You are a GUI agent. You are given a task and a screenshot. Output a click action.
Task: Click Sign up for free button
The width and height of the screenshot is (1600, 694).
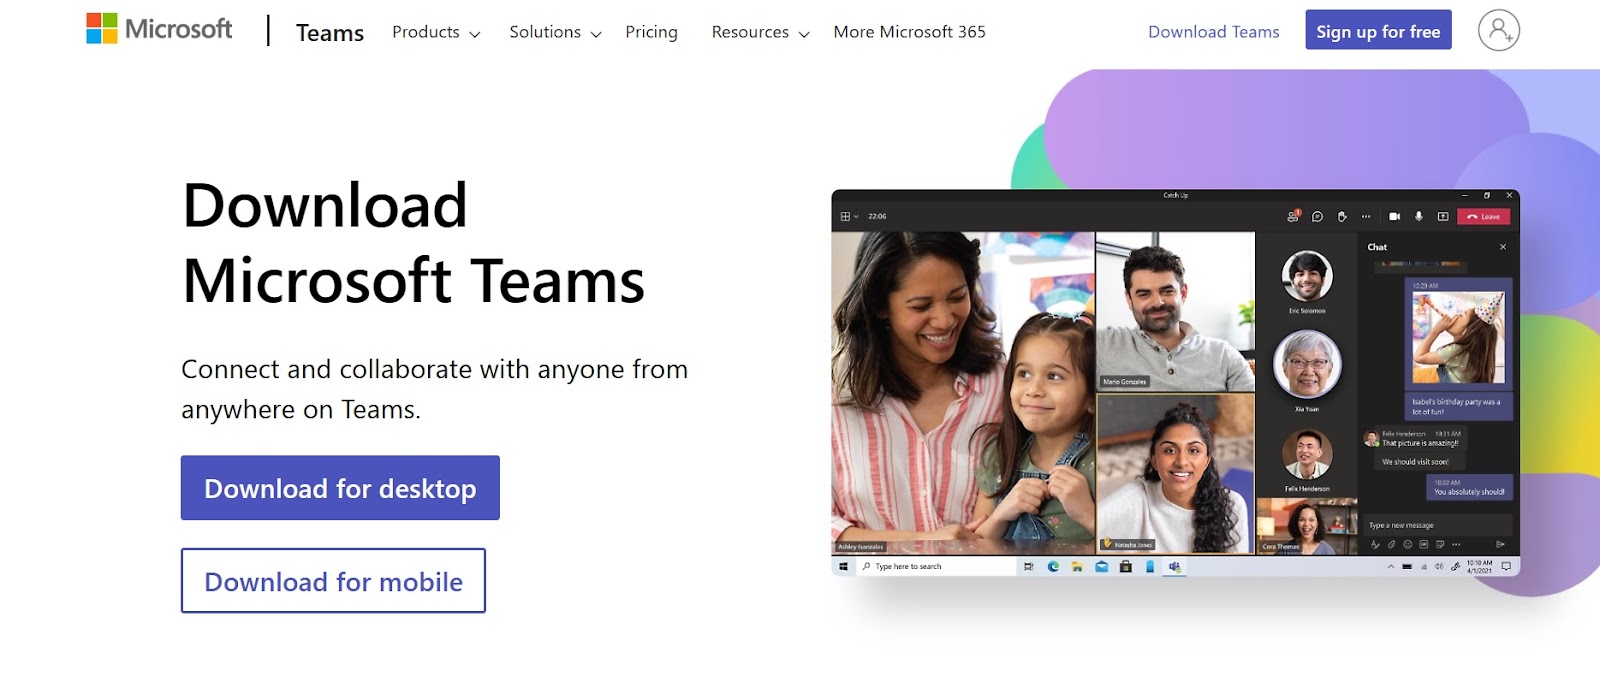coord(1378,30)
